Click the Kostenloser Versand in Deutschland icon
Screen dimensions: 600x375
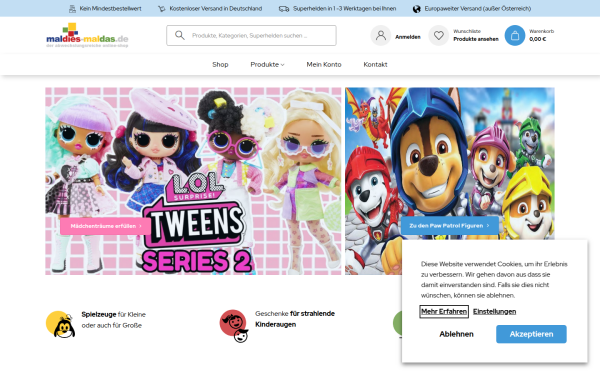162,8
